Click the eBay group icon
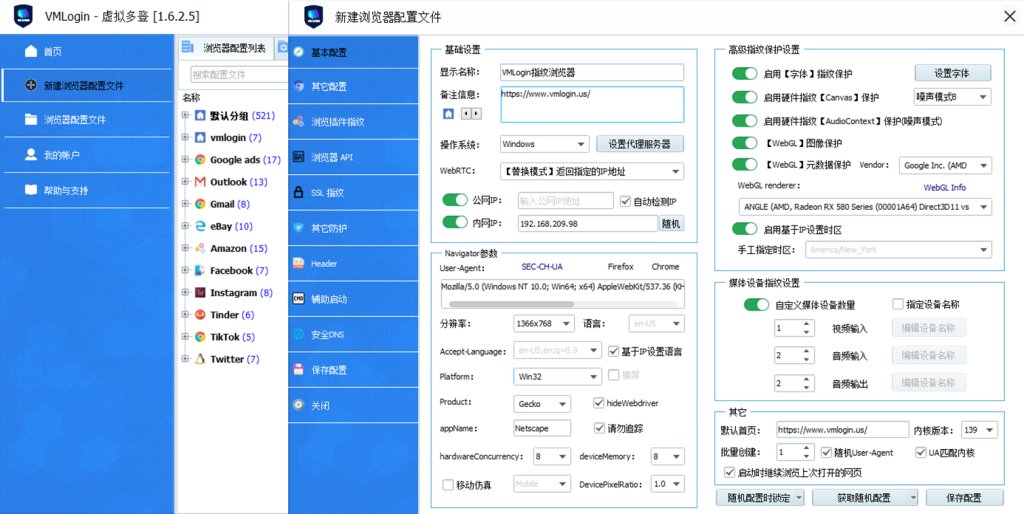Viewport: 1024px width, 514px height. 200,226
